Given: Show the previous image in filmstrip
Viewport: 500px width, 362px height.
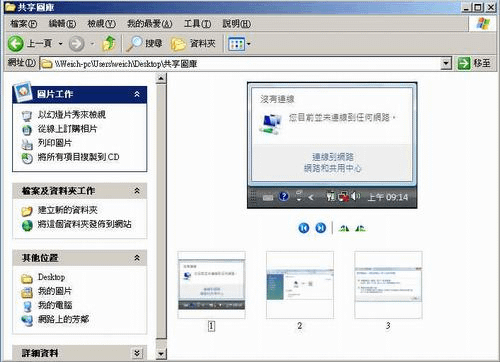Looking at the screenshot, I should tap(303, 228).
